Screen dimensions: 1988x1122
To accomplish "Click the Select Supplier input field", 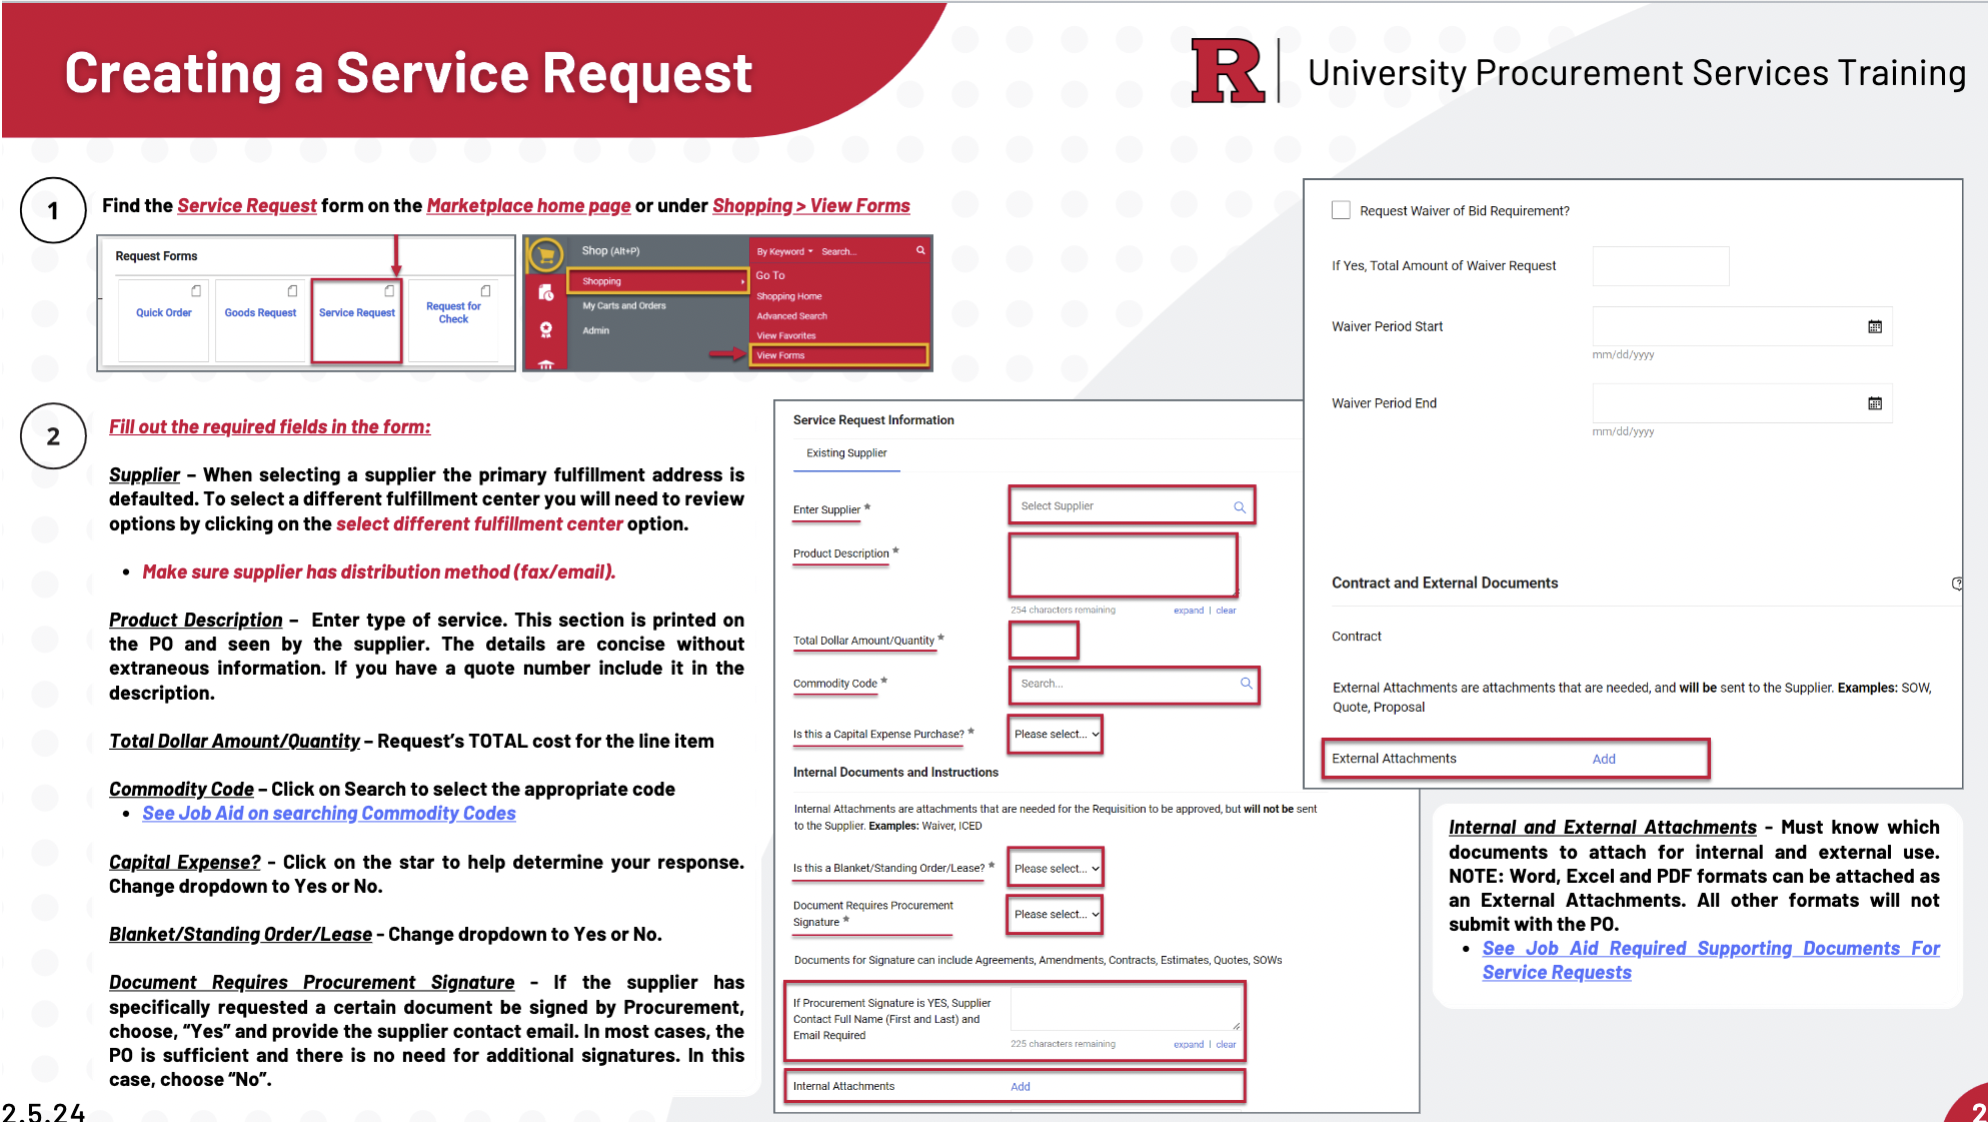I will pyautogui.click(x=1131, y=507).
